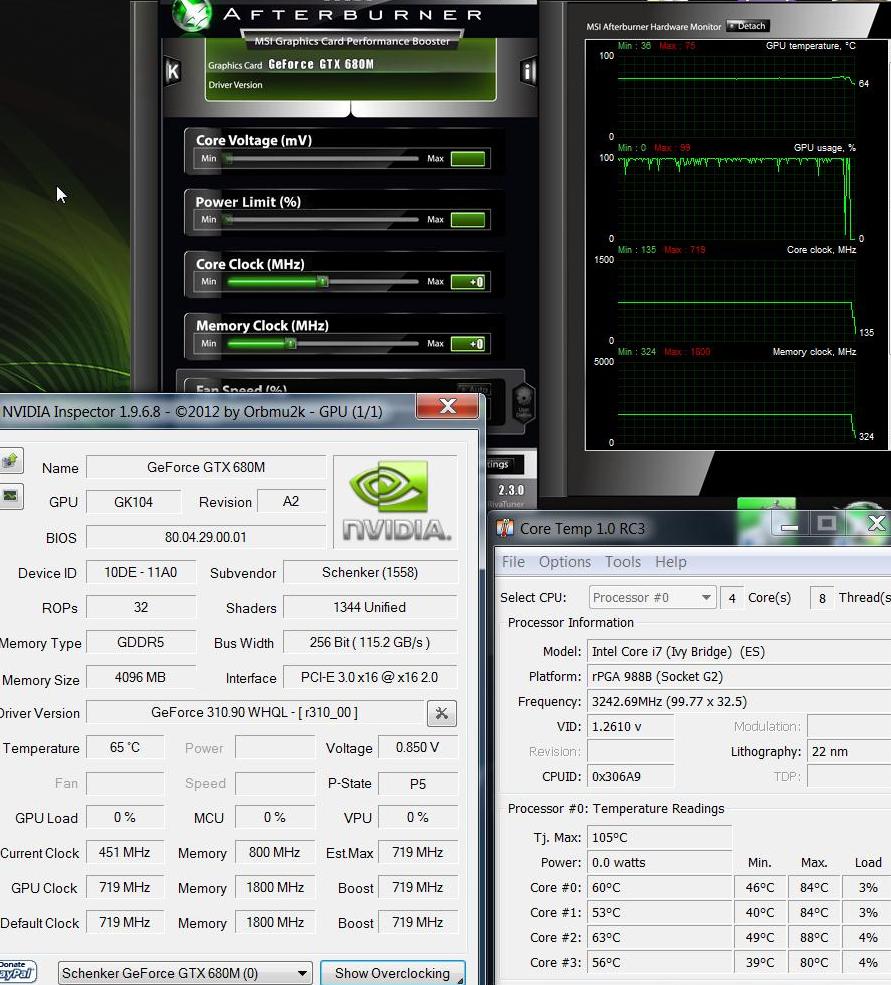Select Core #2 max temperature '88°C'
The height and width of the screenshot is (985, 891).
[814, 937]
